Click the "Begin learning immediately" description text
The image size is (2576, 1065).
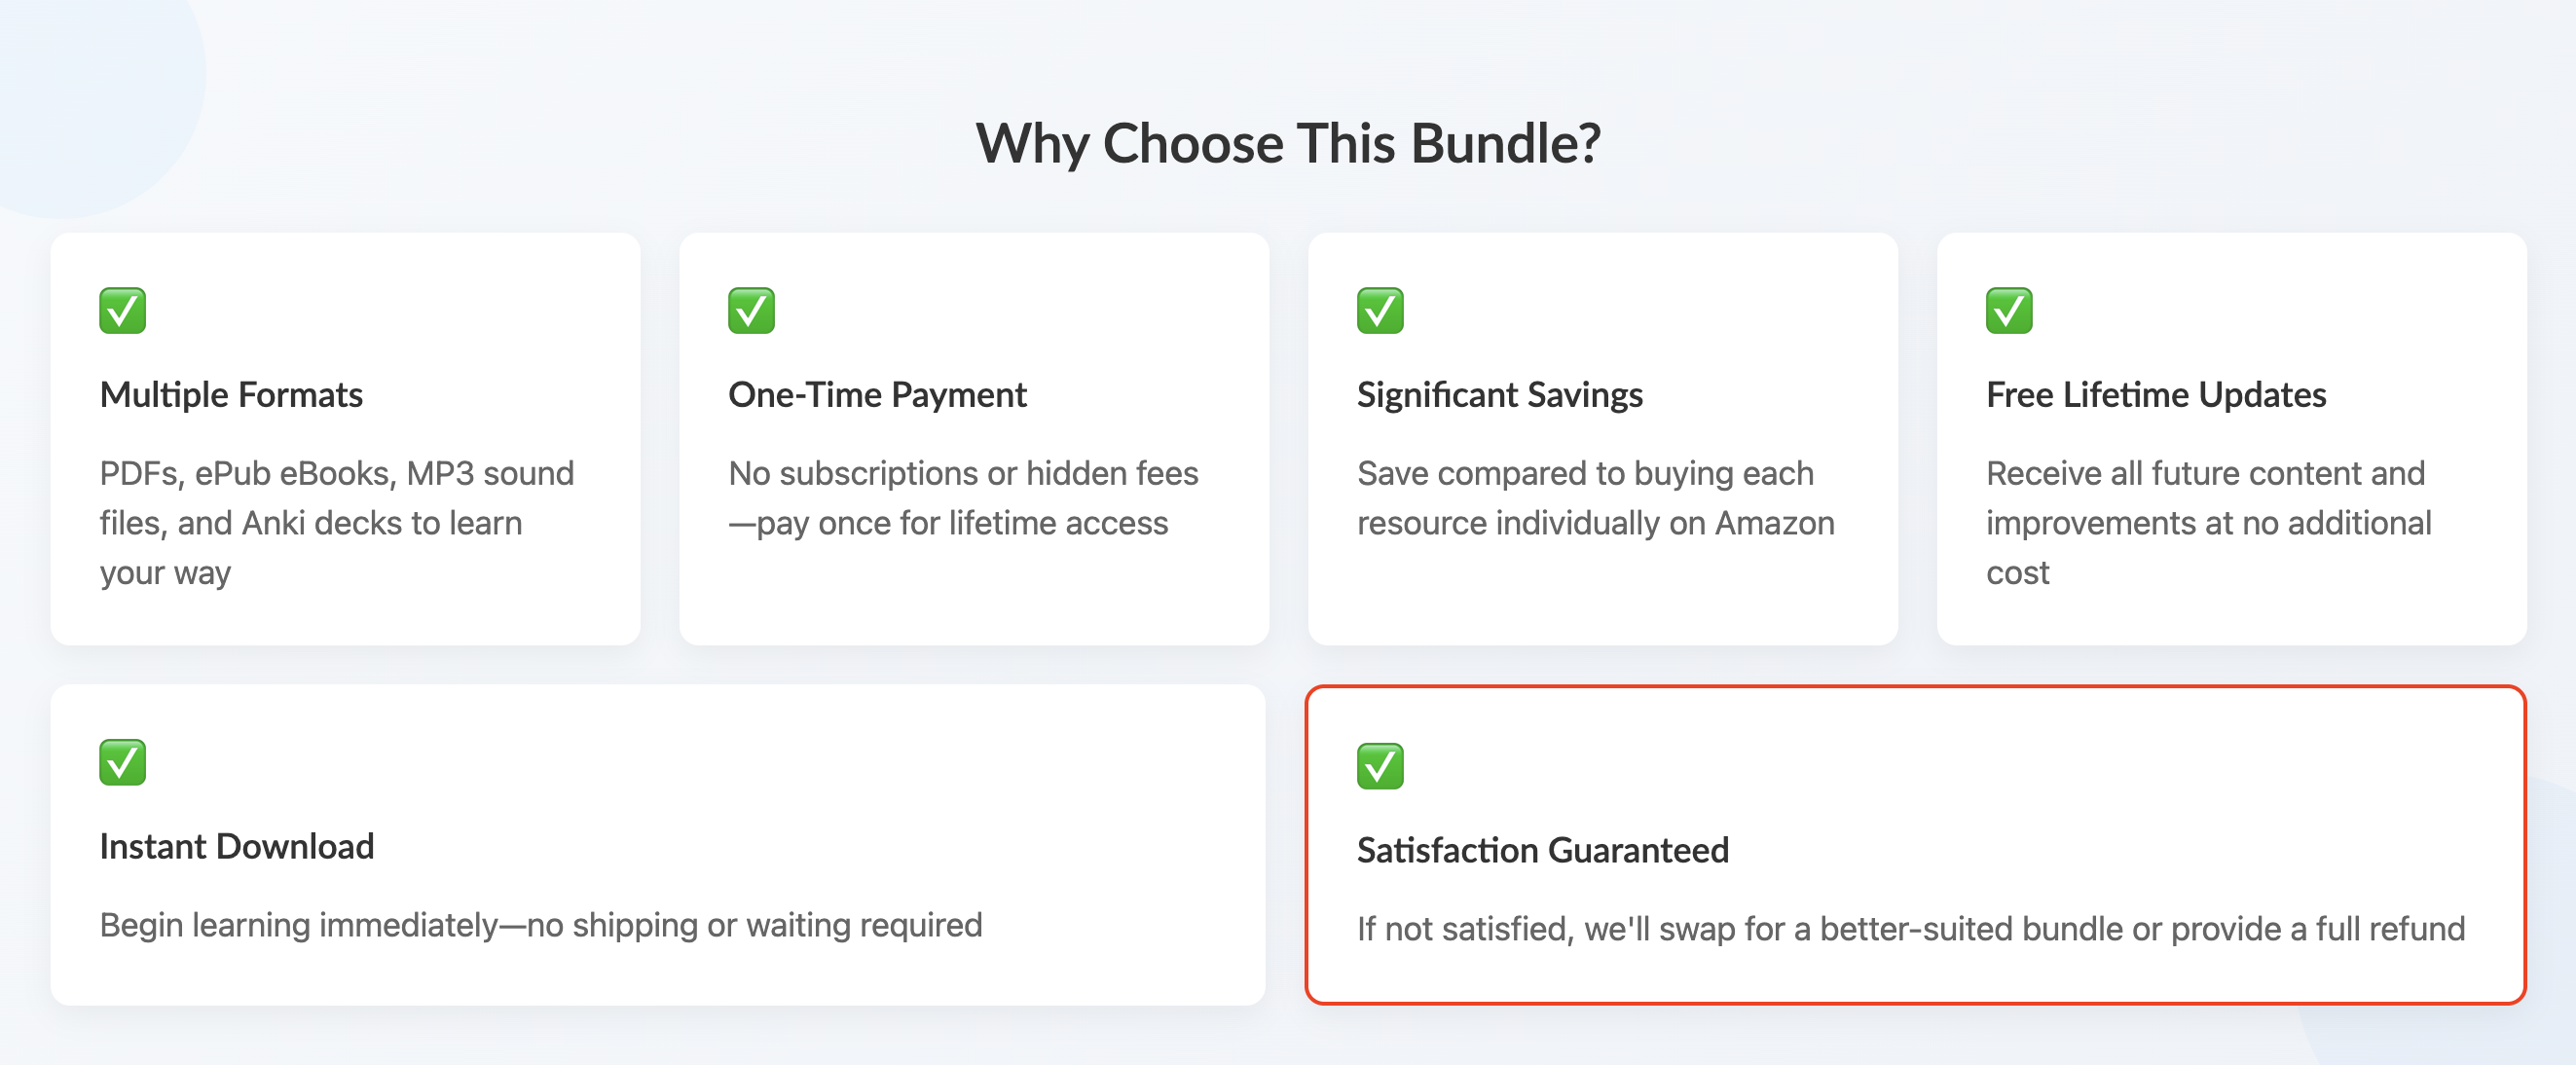(x=541, y=925)
